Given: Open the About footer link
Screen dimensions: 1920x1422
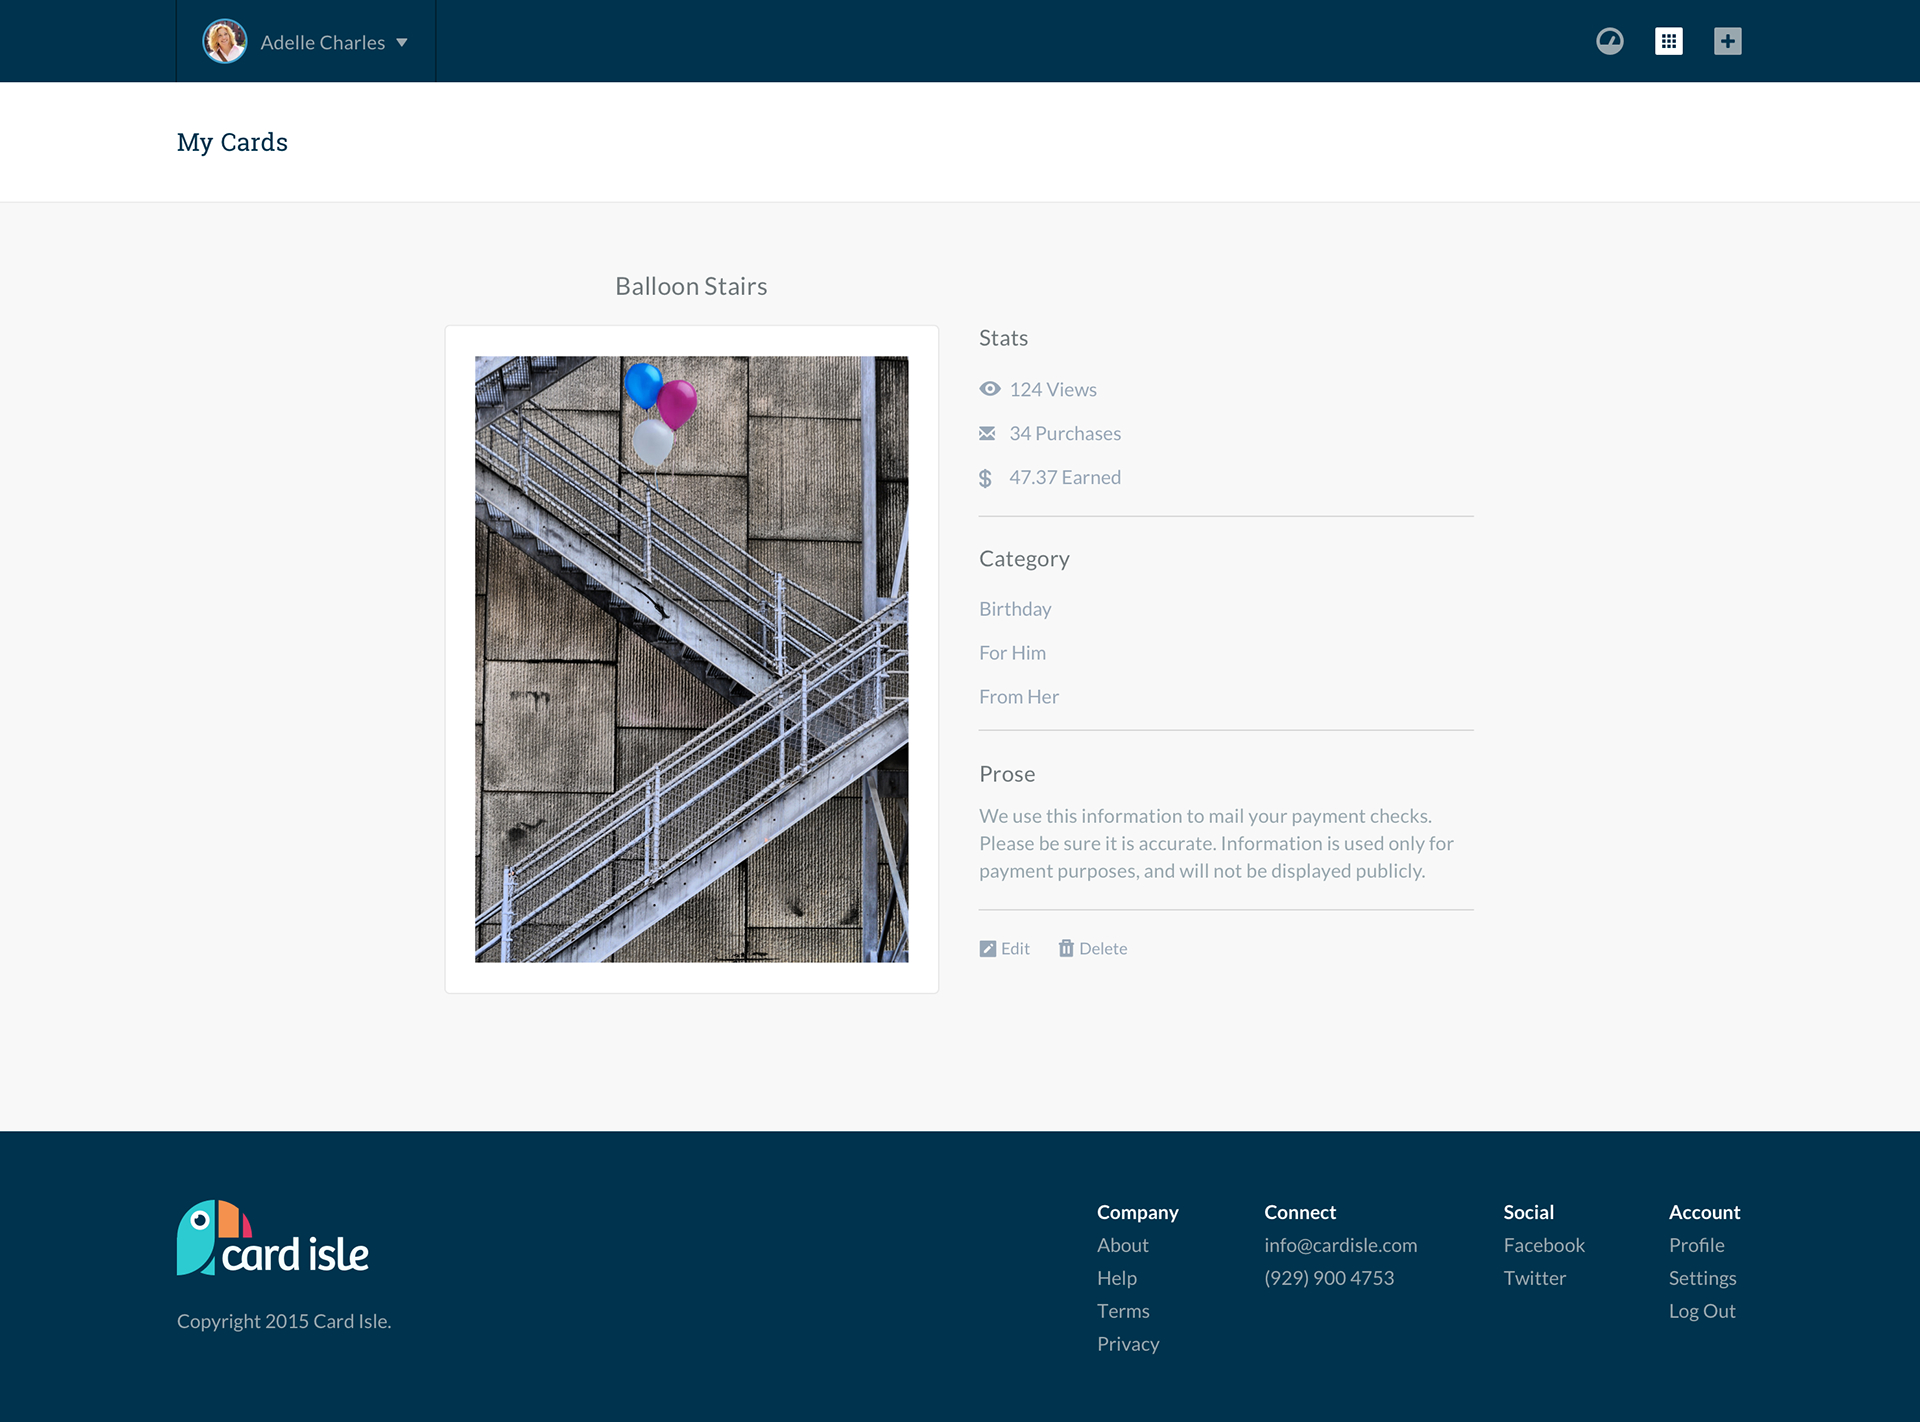Looking at the screenshot, I should (x=1122, y=1245).
